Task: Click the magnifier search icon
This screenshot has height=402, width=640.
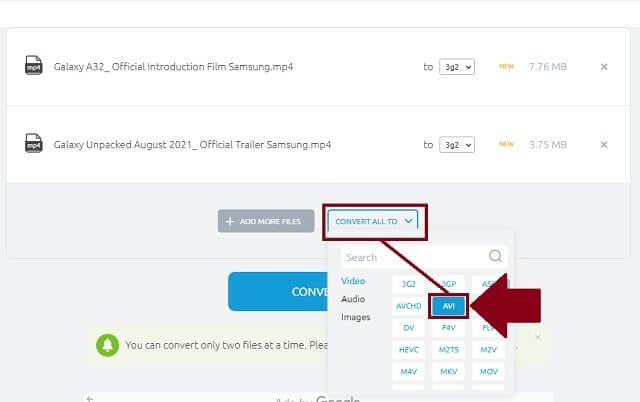Action: tap(495, 256)
